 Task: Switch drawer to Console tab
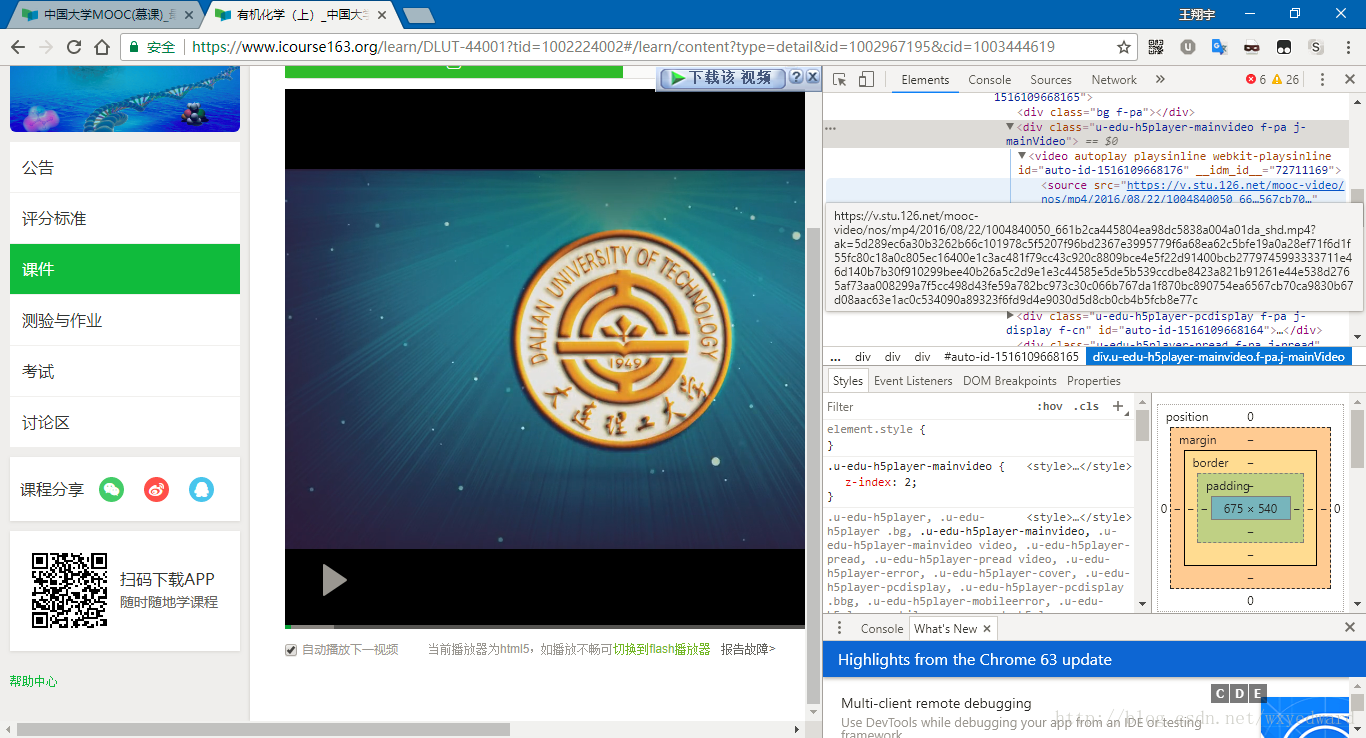pyautogui.click(x=882, y=629)
